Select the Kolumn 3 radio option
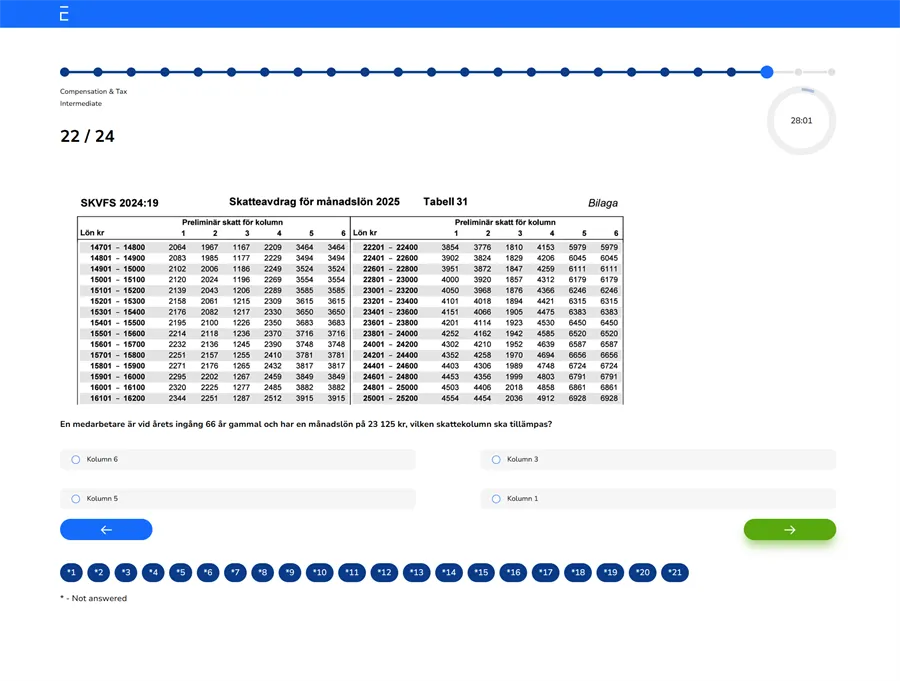Viewport: 900px width, 681px height. pyautogui.click(x=496, y=460)
